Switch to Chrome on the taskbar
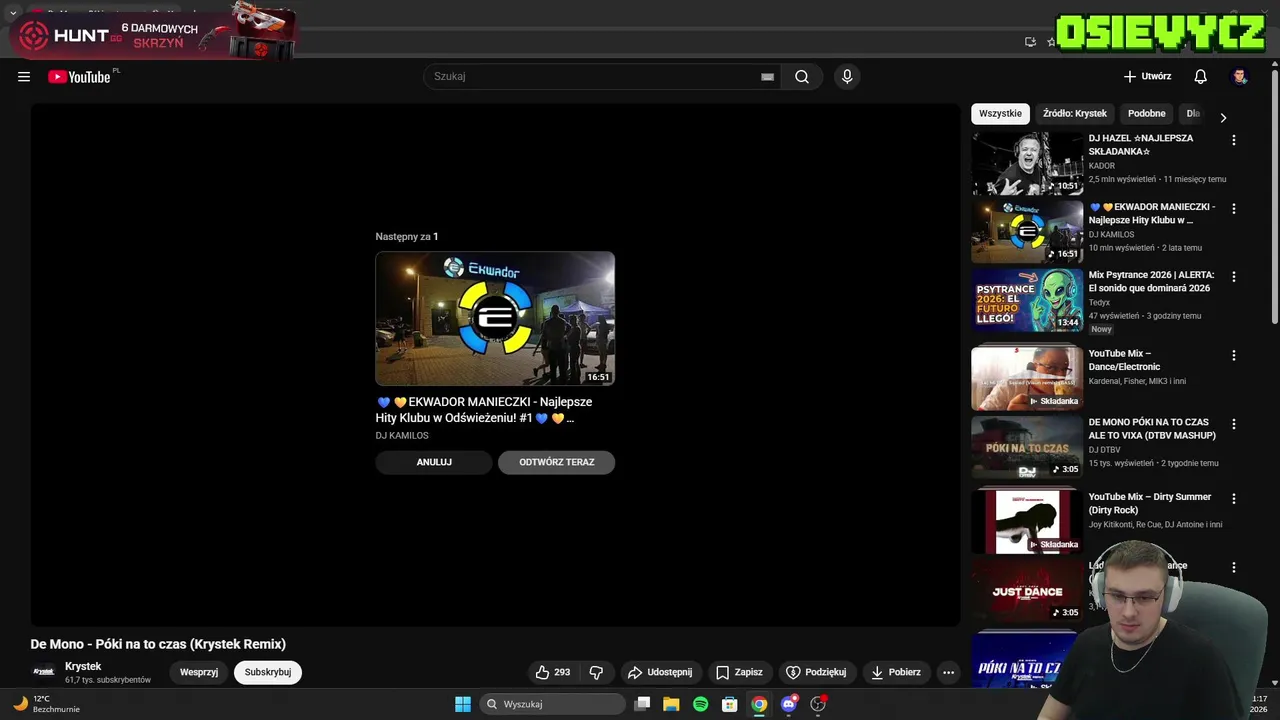The width and height of the screenshot is (1280, 720). (x=759, y=704)
